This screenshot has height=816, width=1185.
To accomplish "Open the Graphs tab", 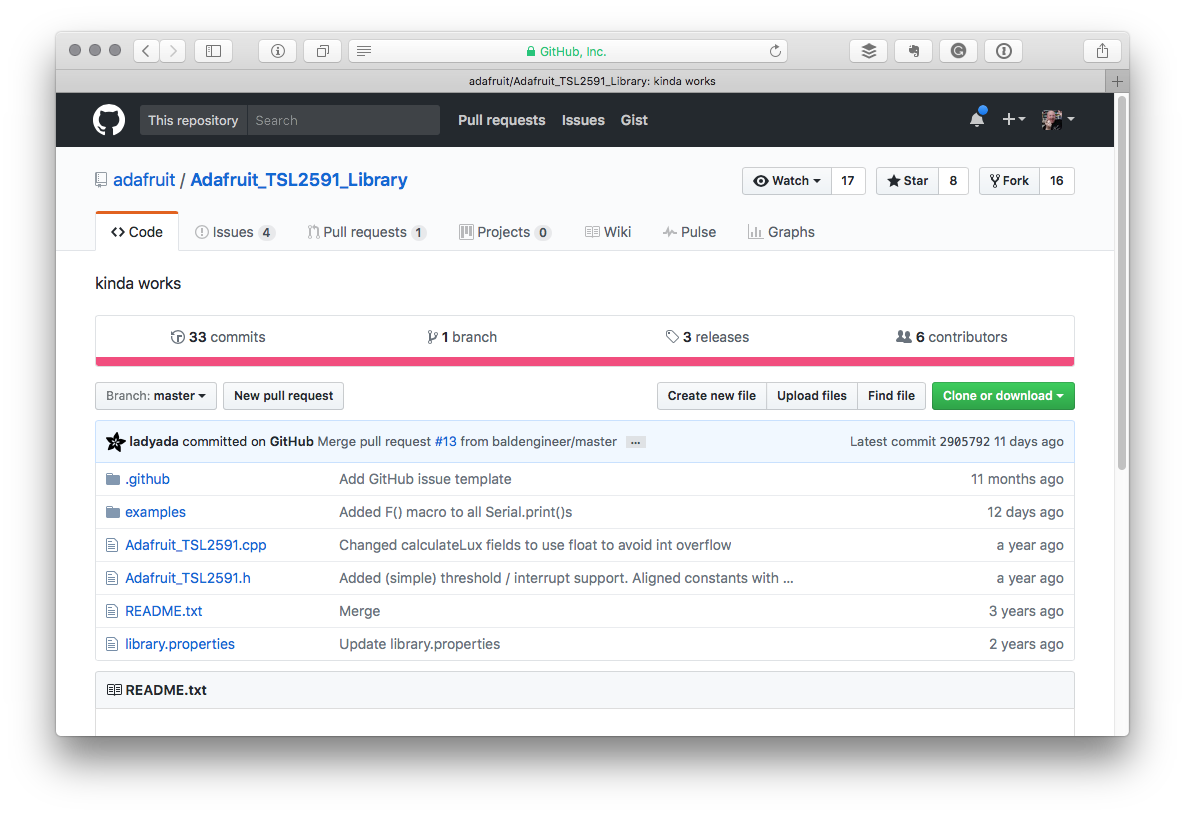I will tap(781, 232).
